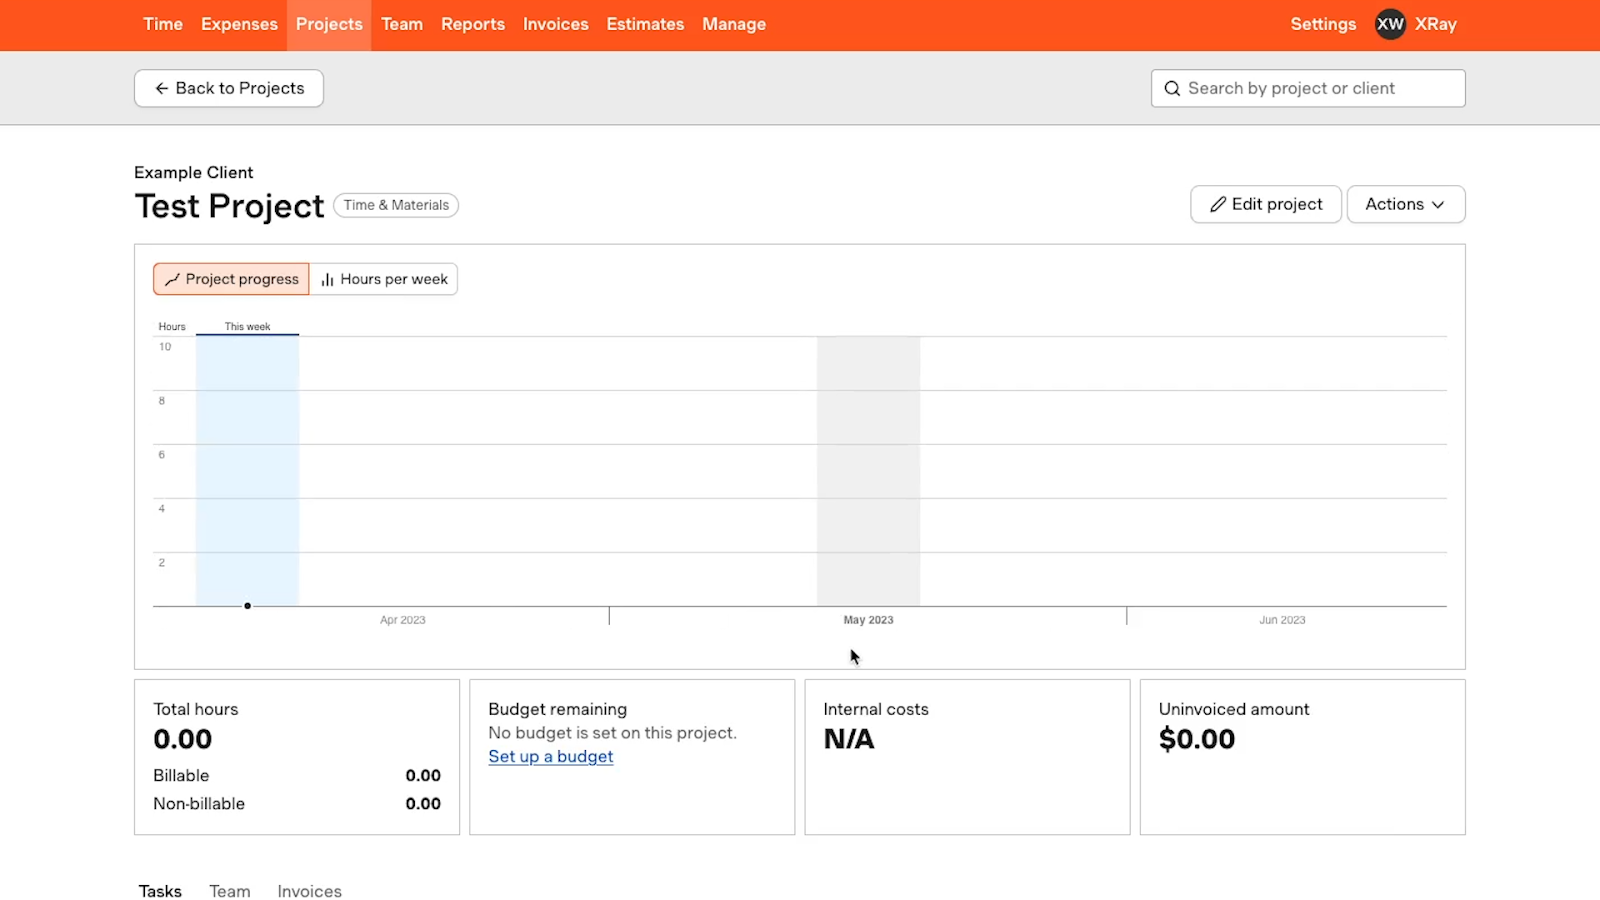The height and width of the screenshot is (900, 1600).
Task: Select the Invoices tab below the summary cards
Action: click(309, 891)
